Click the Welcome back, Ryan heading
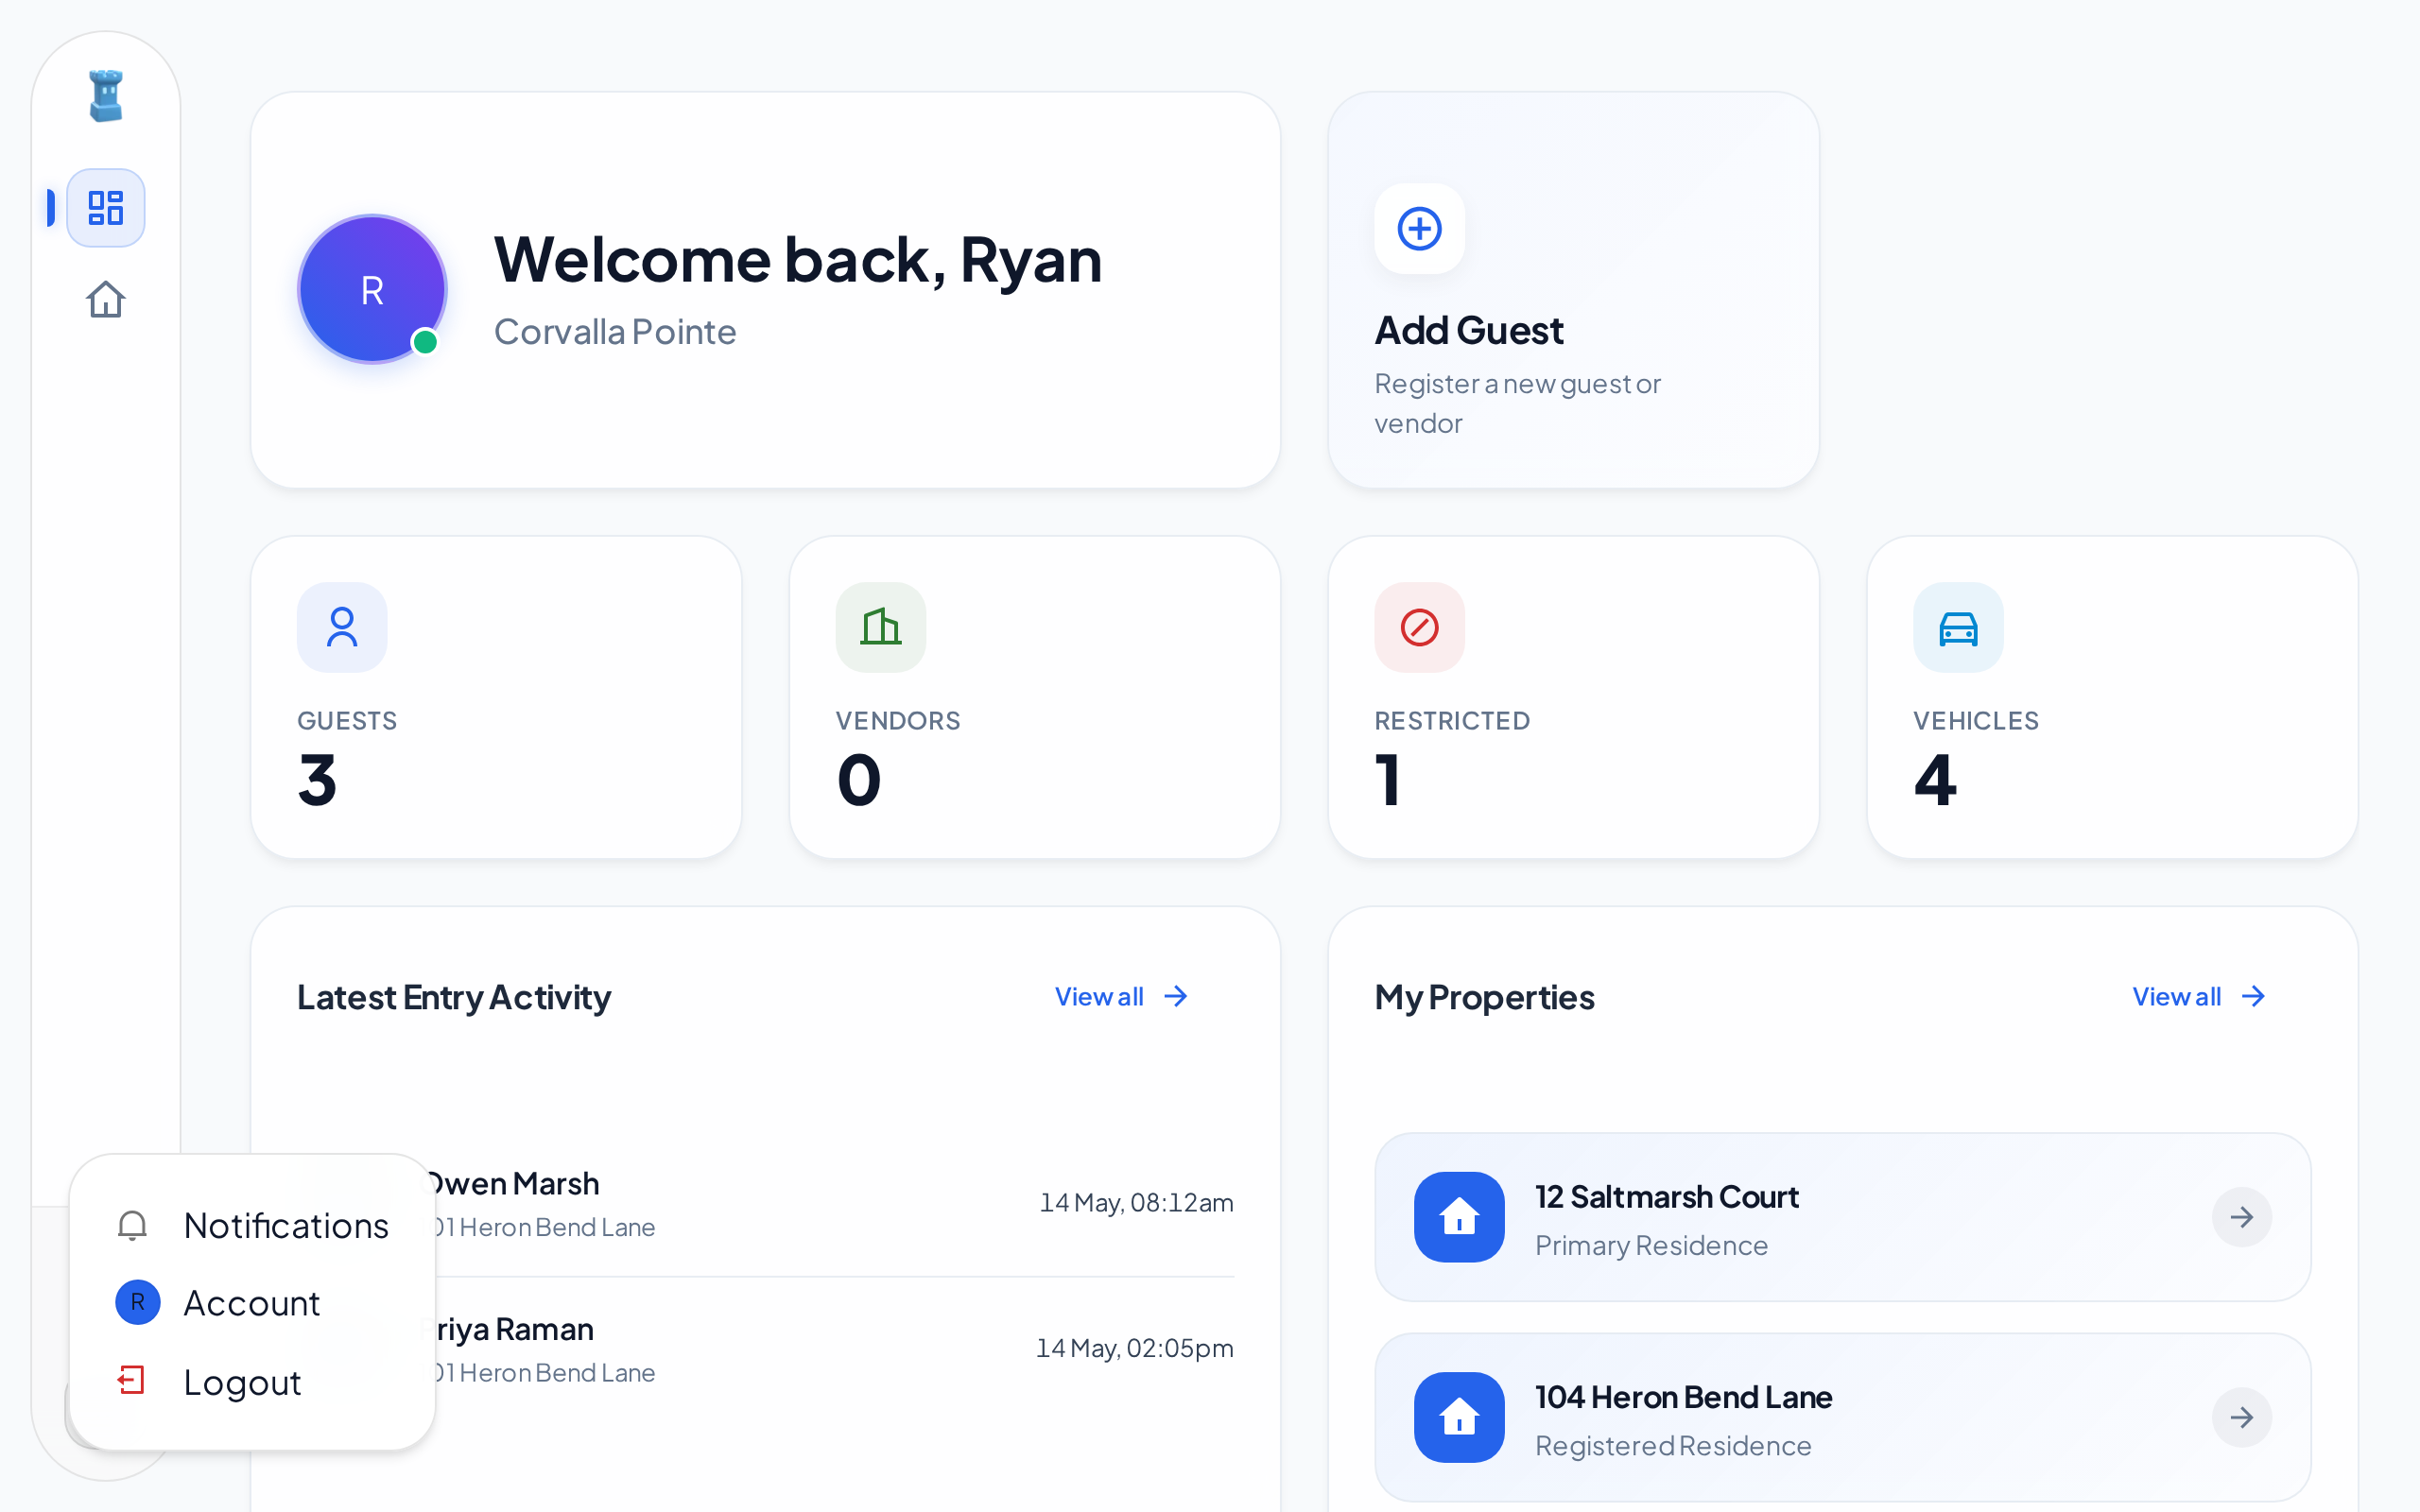 pos(798,260)
